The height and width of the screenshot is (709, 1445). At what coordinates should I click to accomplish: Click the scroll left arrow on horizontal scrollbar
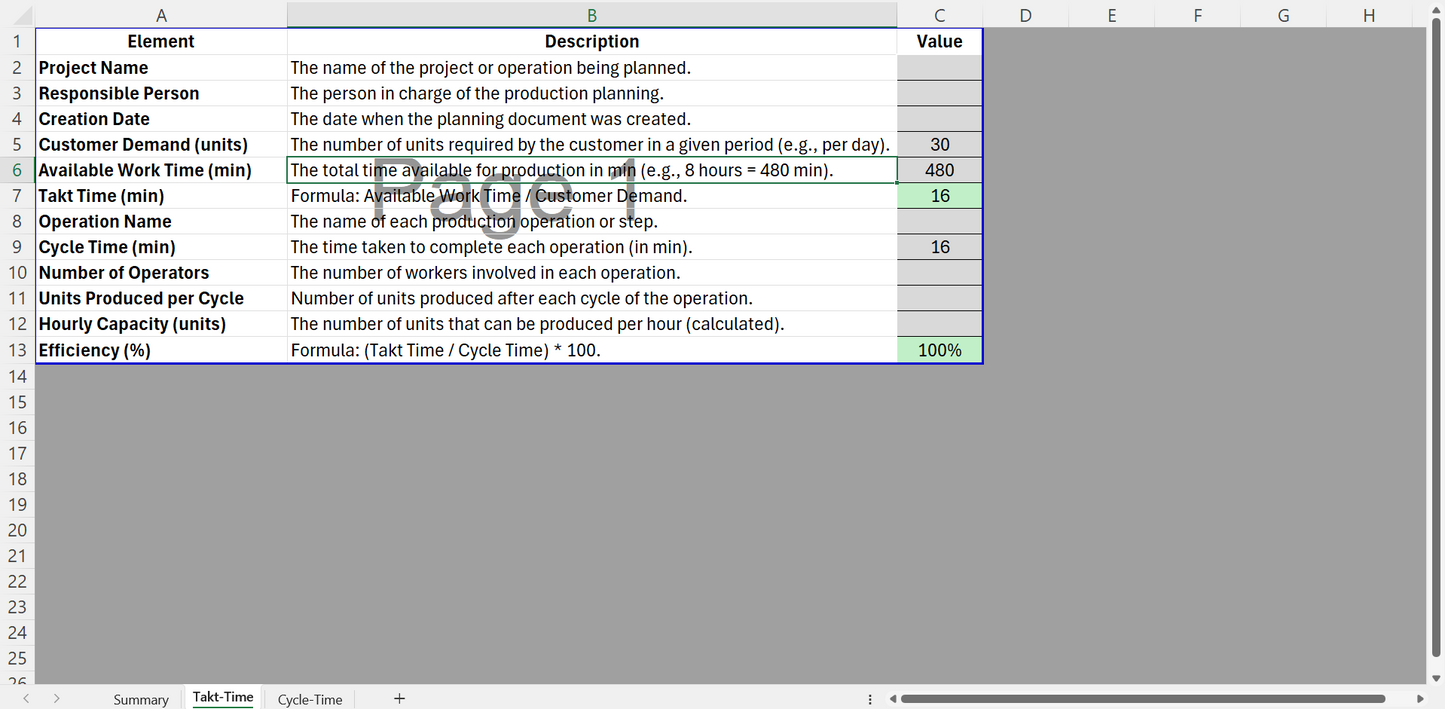click(x=893, y=699)
